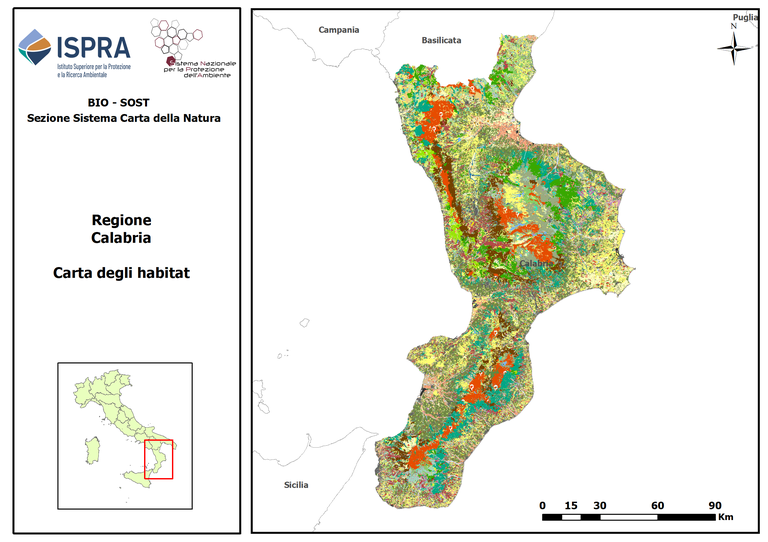The image size is (768, 542).
Task: Click Sardinia island in the inset map
Action: [92, 449]
